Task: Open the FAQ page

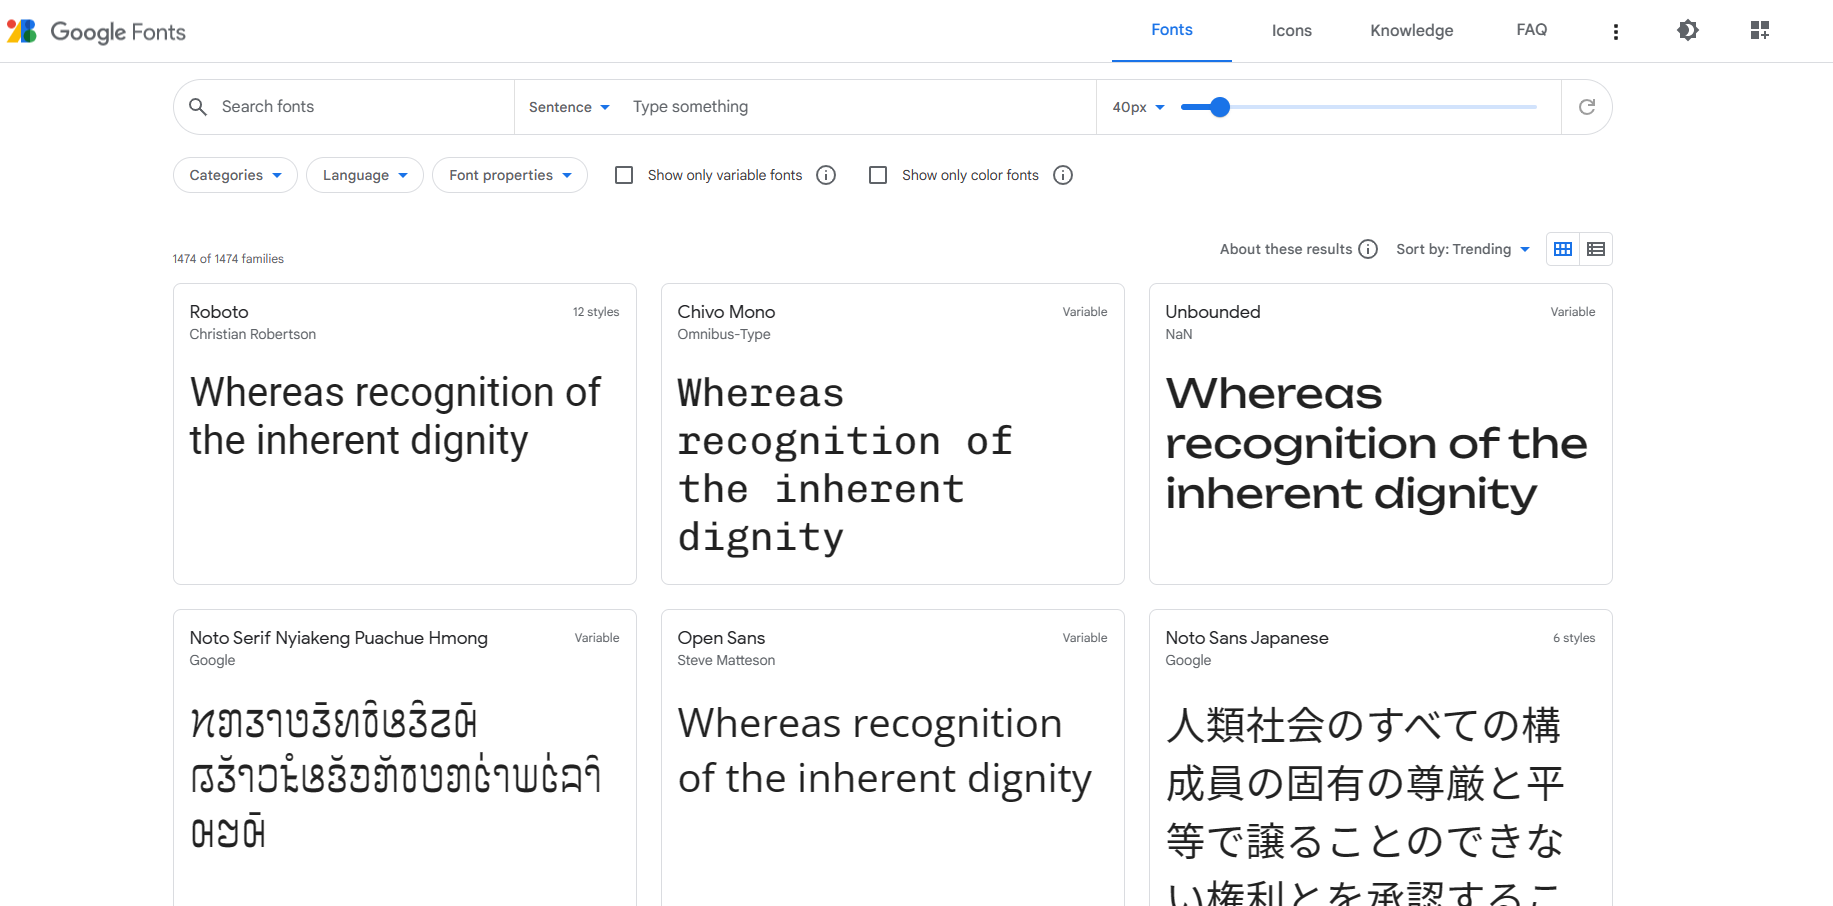Action: coord(1531,30)
